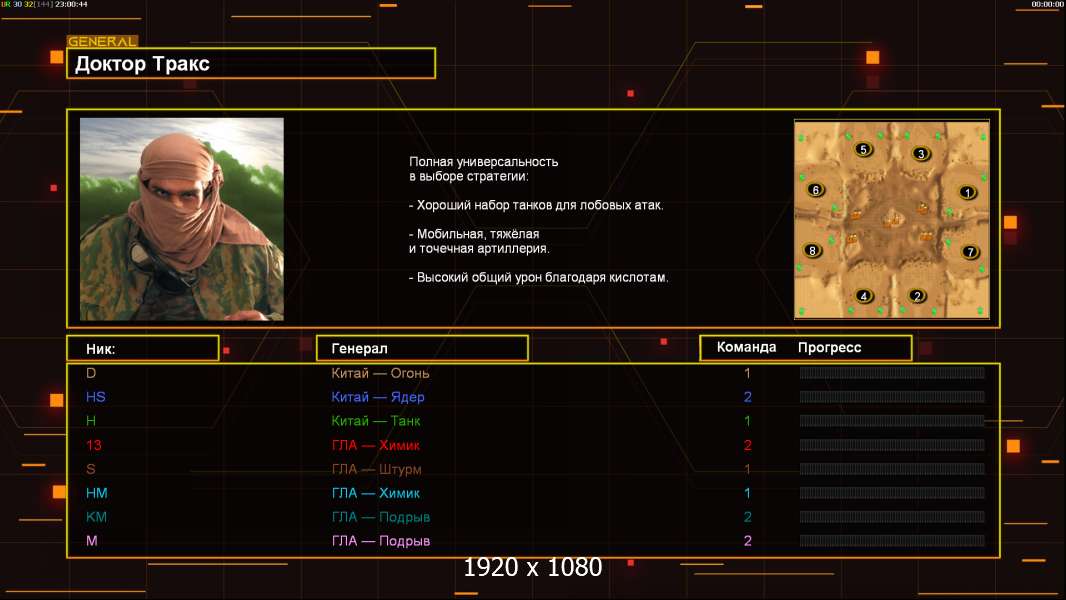Click team number in player S's row
The height and width of the screenshot is (600, 1066).
click(747, 469)
